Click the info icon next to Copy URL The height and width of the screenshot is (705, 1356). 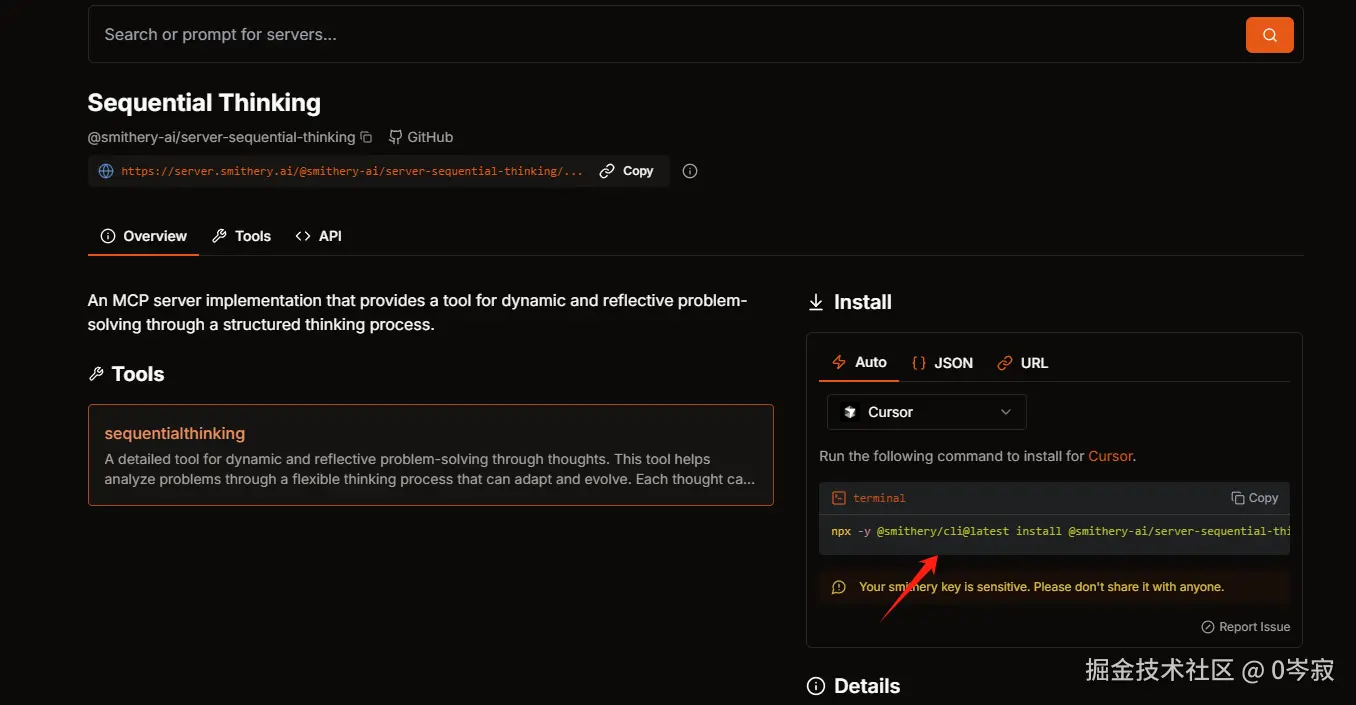690,171
